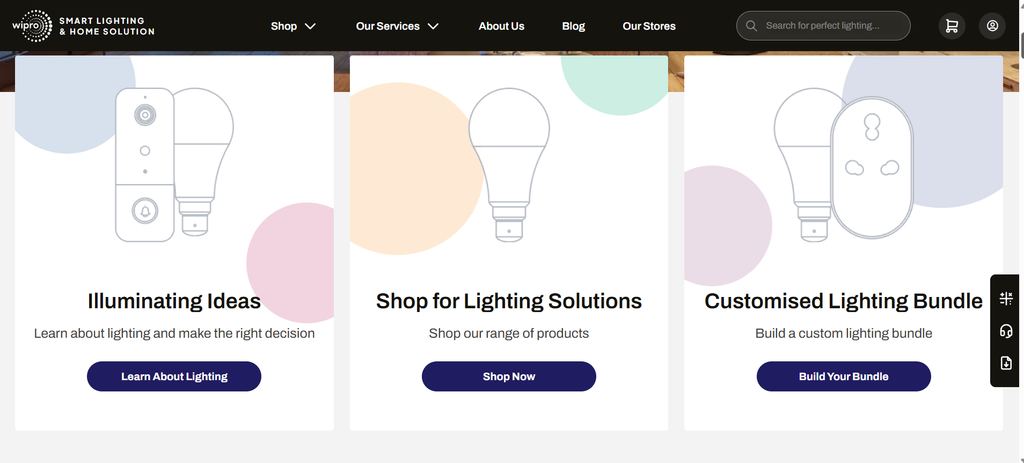Open the Our Stores page
Viewport: 1024px width, 463px height.
pos(648,26)
